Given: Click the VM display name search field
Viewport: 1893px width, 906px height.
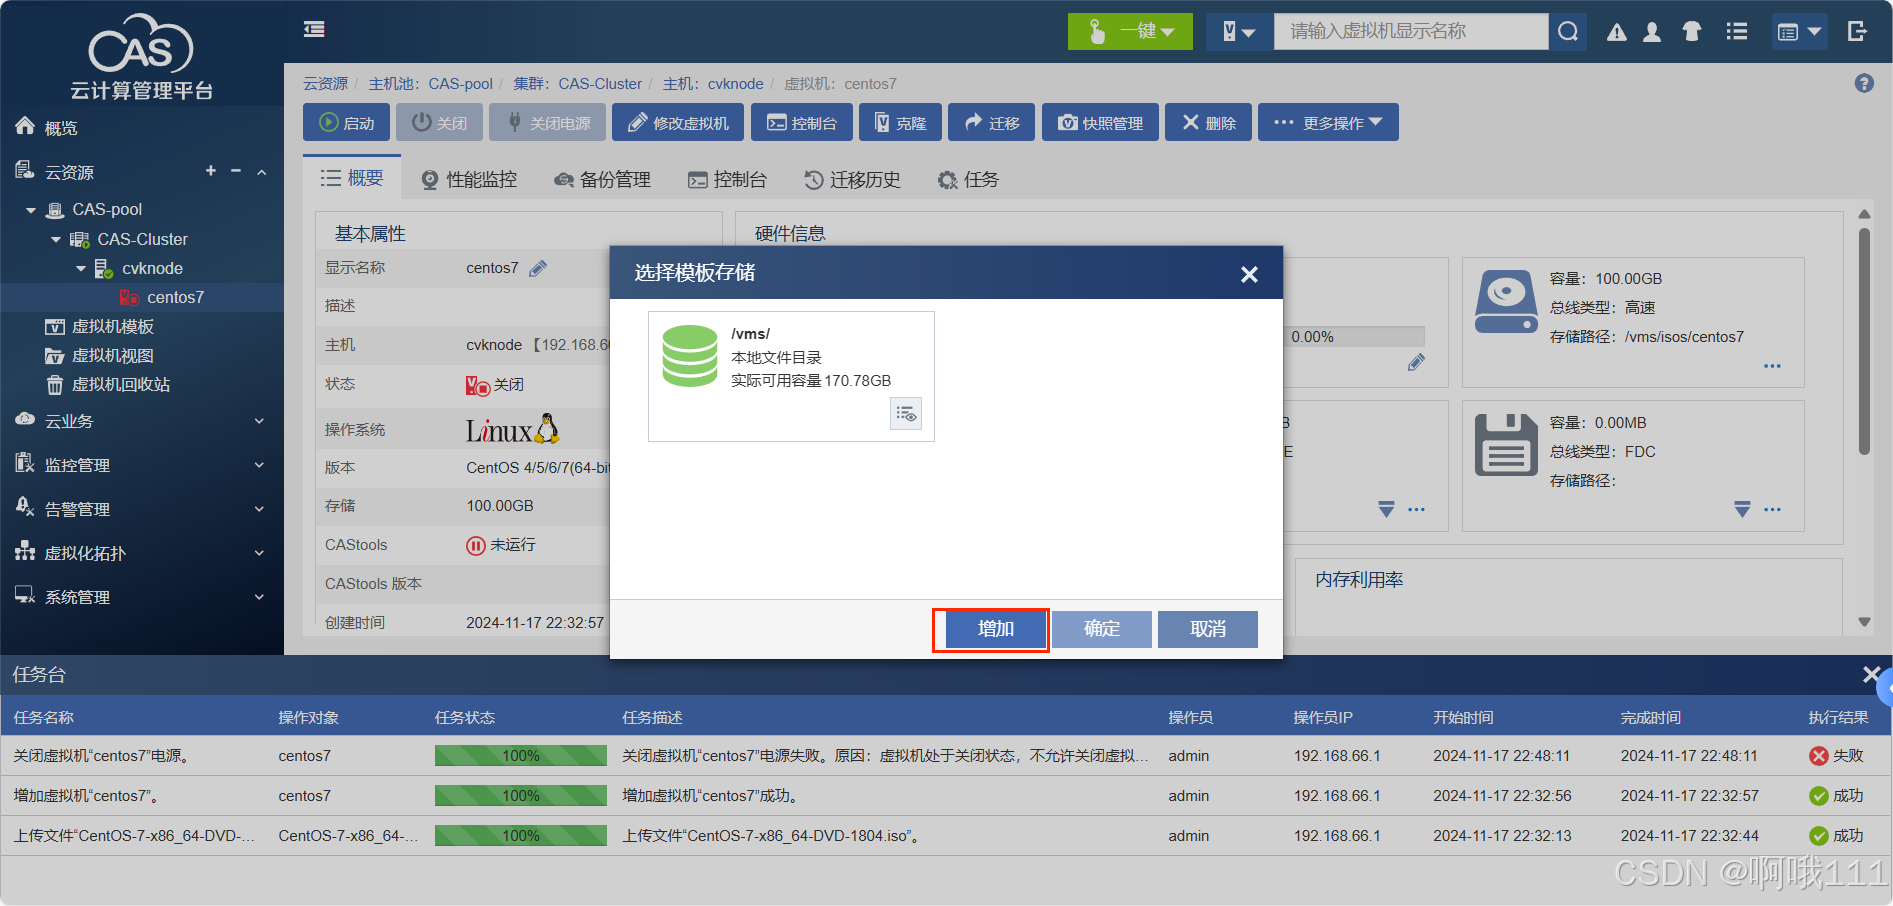Looking at the screenshot, I should [x=1410, y=31].
